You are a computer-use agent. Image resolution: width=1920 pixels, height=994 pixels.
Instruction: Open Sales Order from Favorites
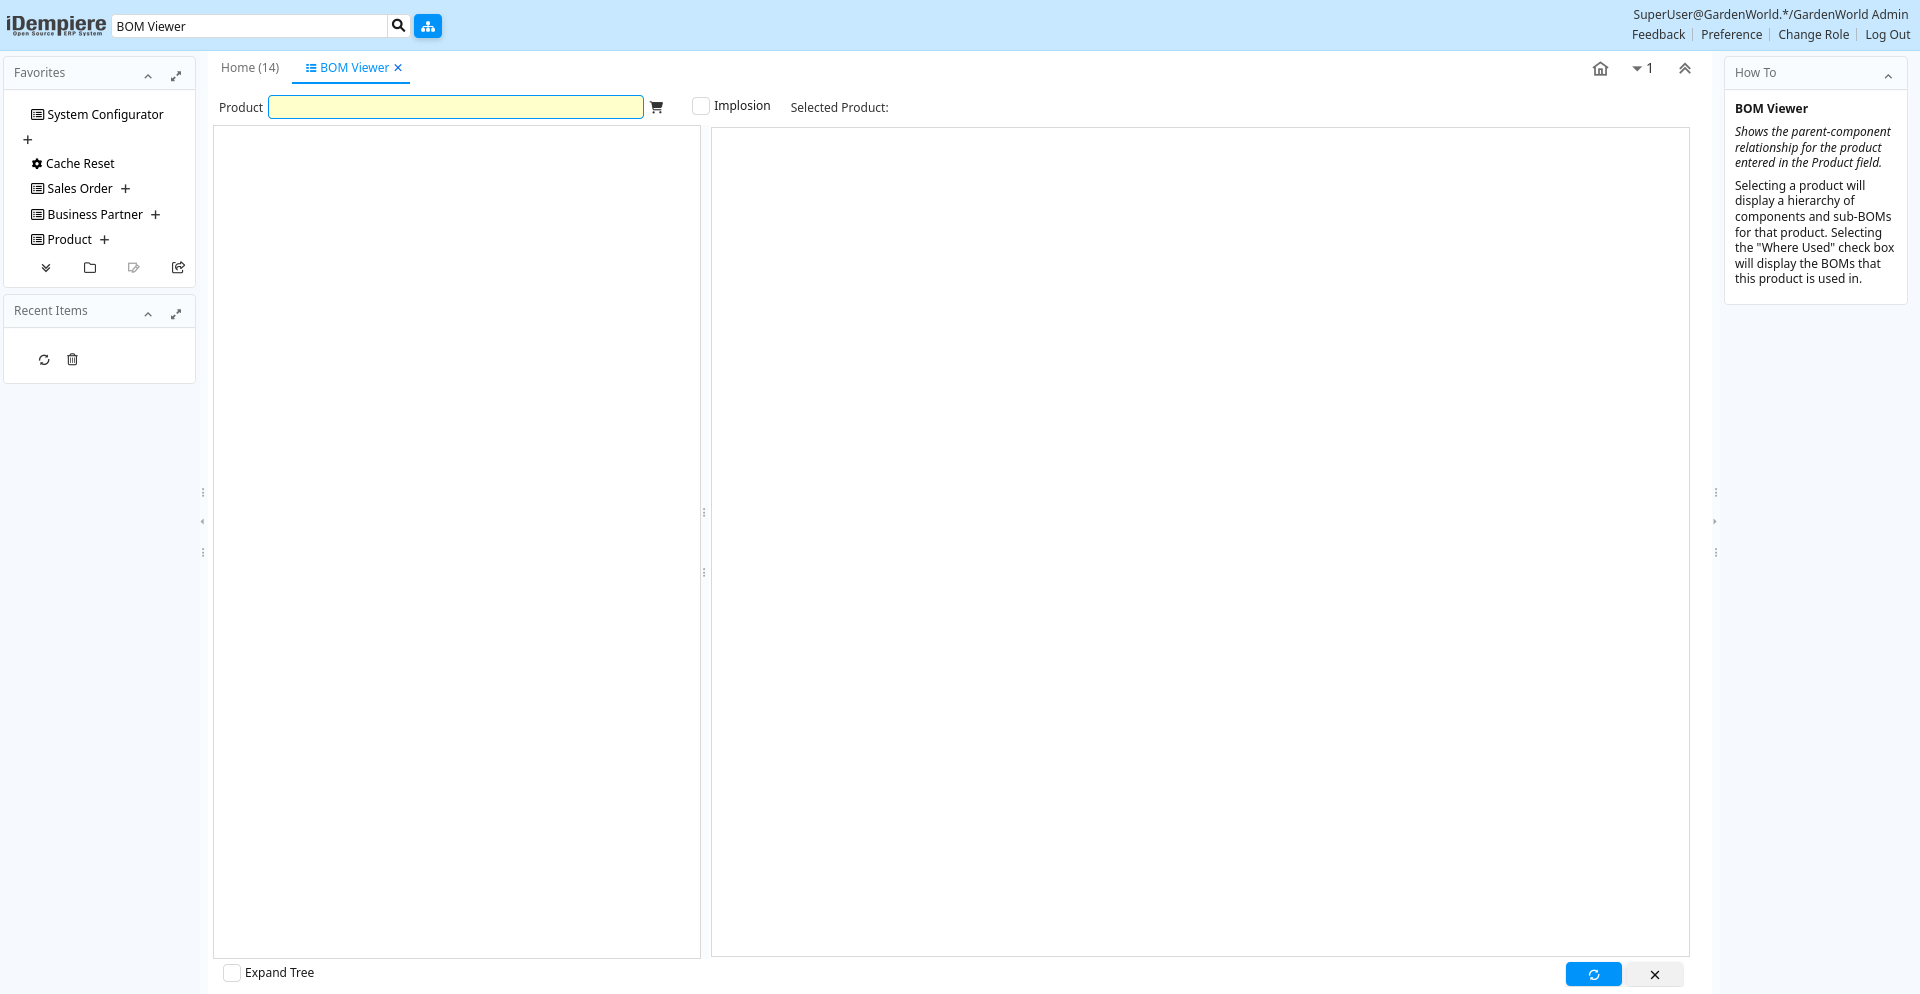point(80,189)
